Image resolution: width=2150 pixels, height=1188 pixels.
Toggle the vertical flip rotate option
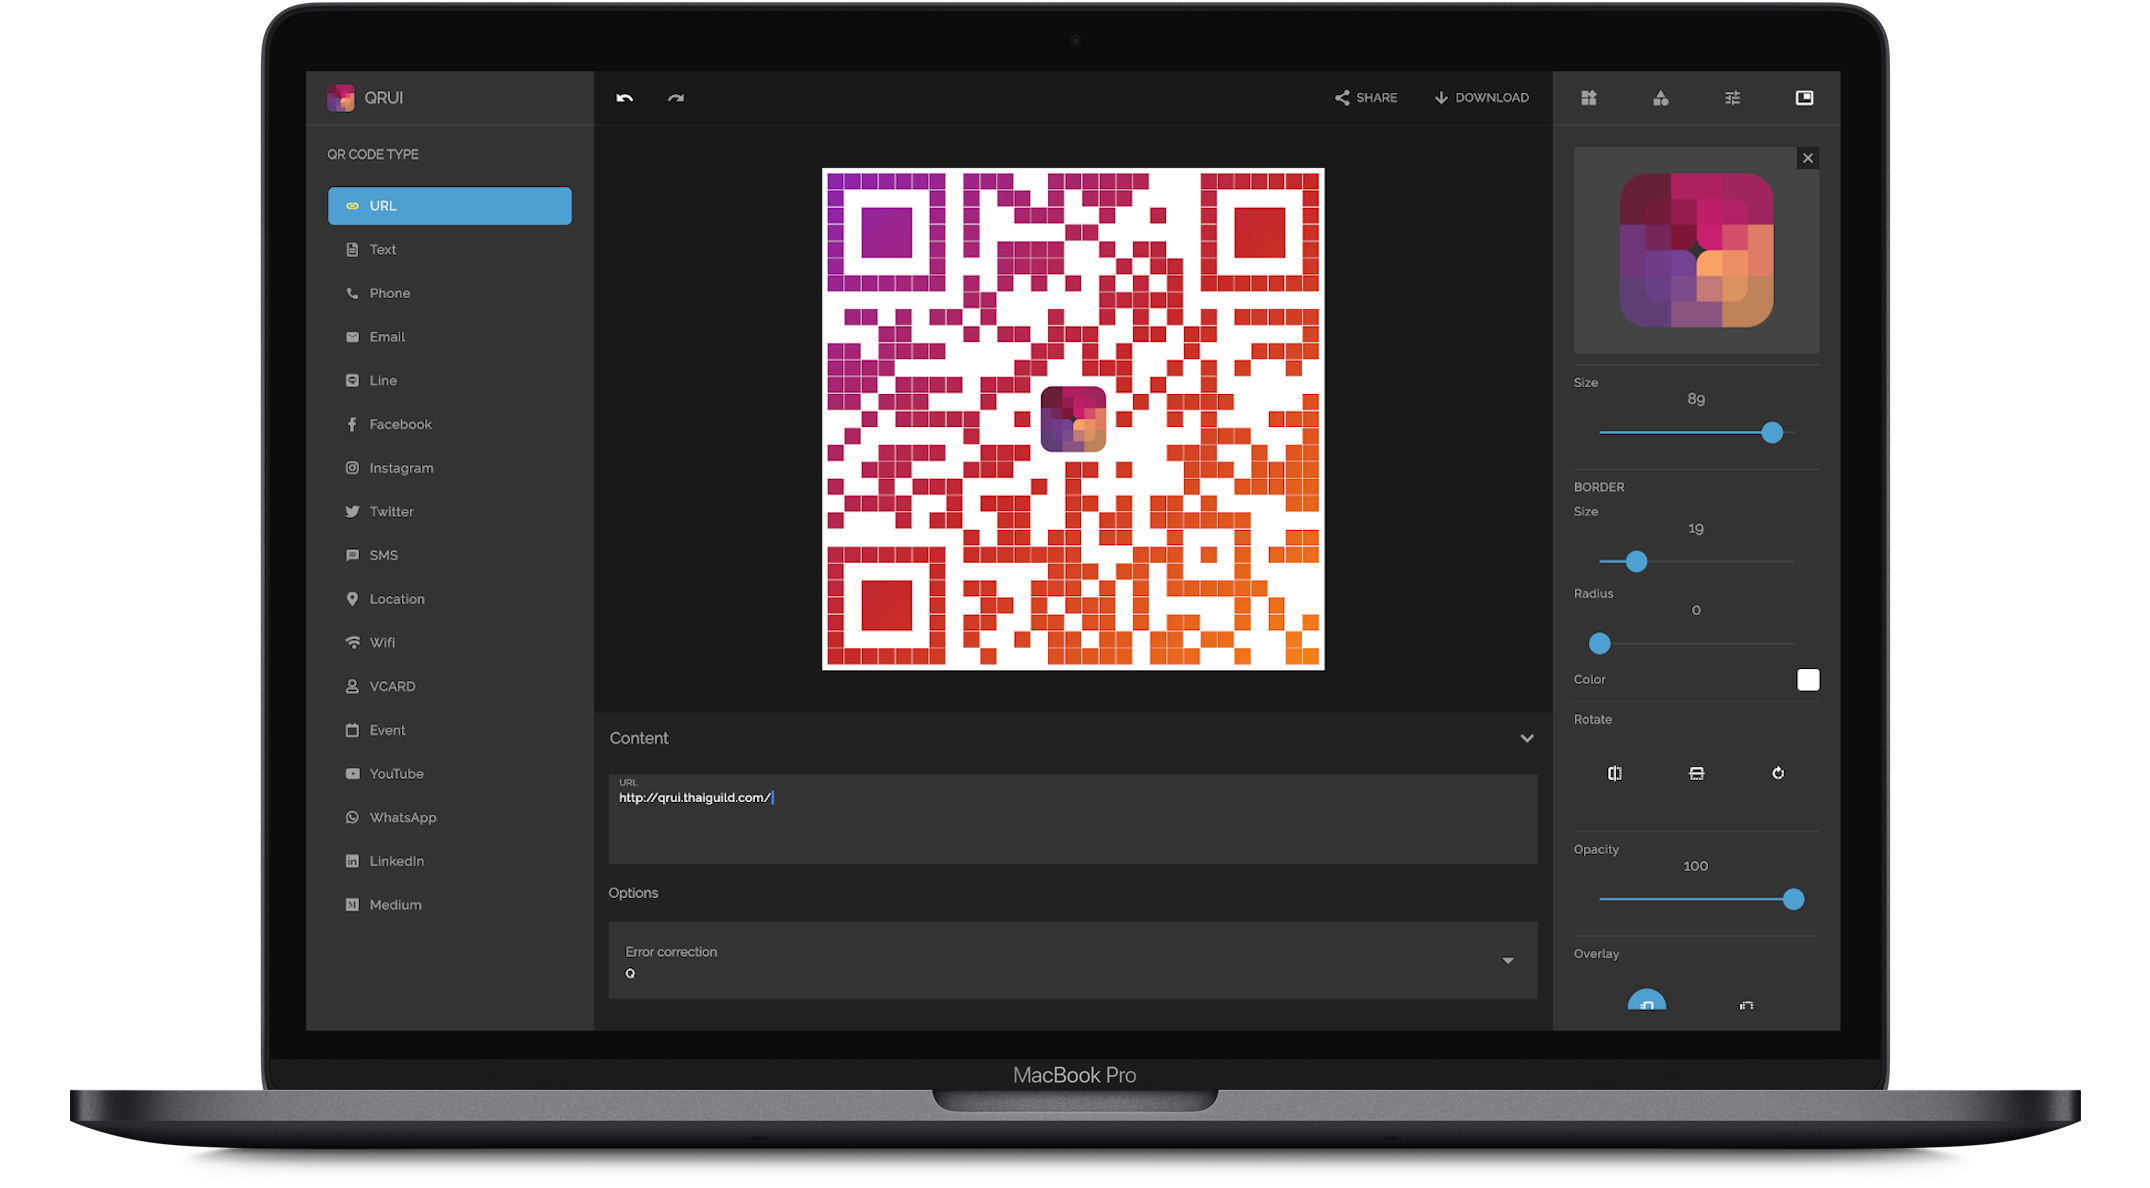pyautogui.click(x=1697, y=772)
